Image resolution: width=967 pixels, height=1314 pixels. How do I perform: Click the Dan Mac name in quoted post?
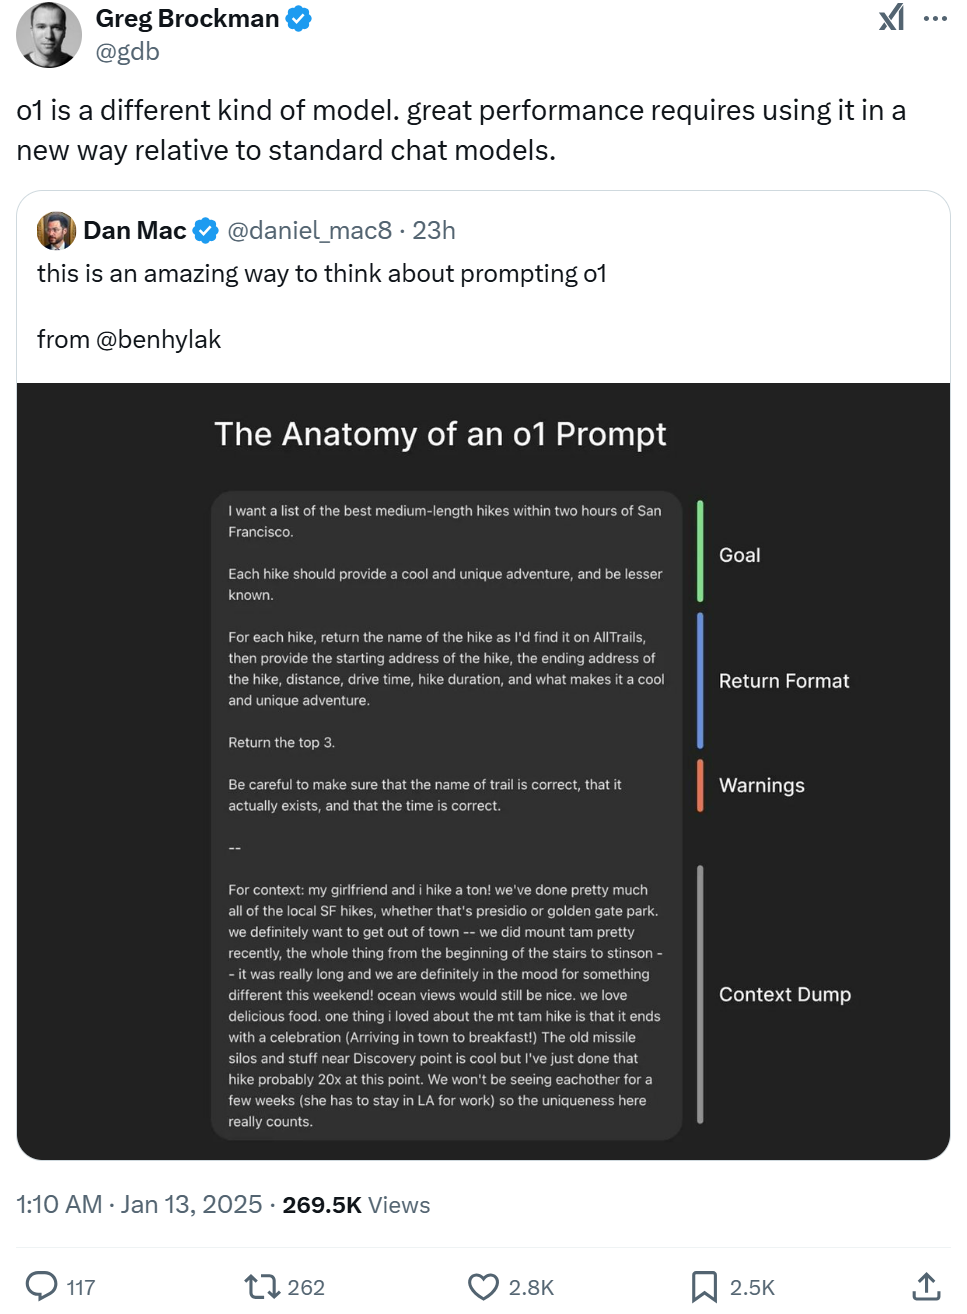(134, 231)
